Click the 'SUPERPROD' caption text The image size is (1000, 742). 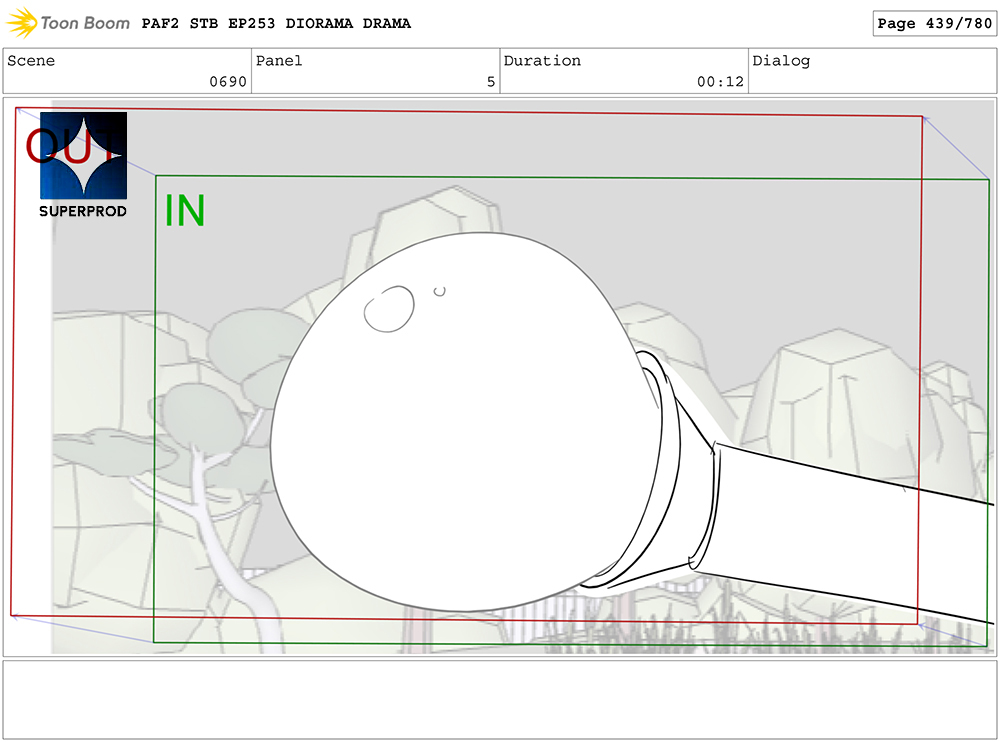point(83,211)
